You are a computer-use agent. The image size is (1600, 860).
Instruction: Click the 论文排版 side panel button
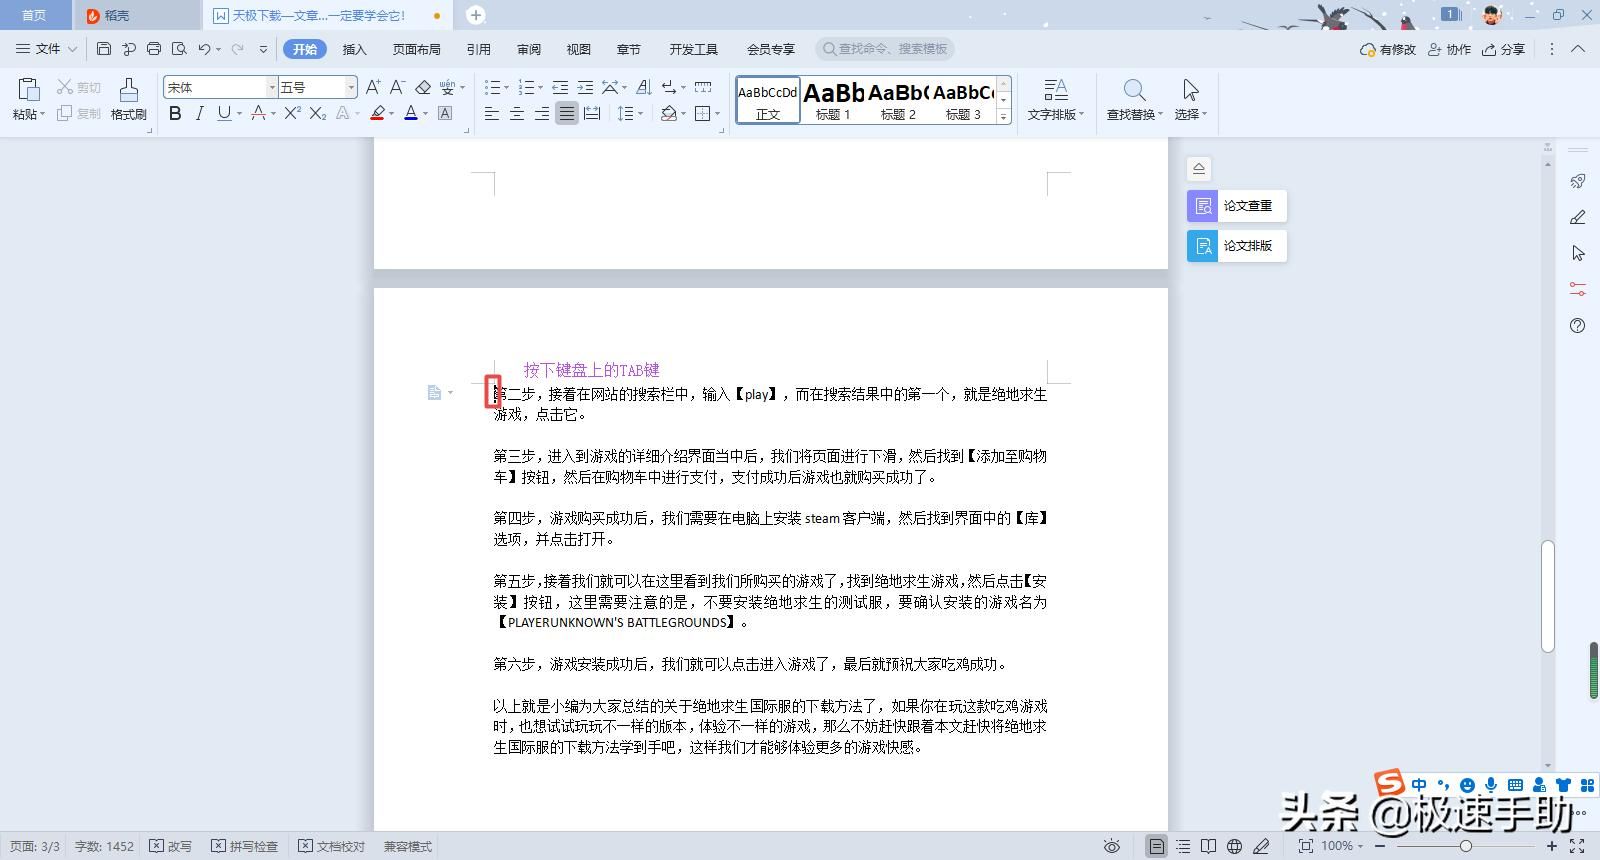pyautogui.click(x=1236, y=245)
